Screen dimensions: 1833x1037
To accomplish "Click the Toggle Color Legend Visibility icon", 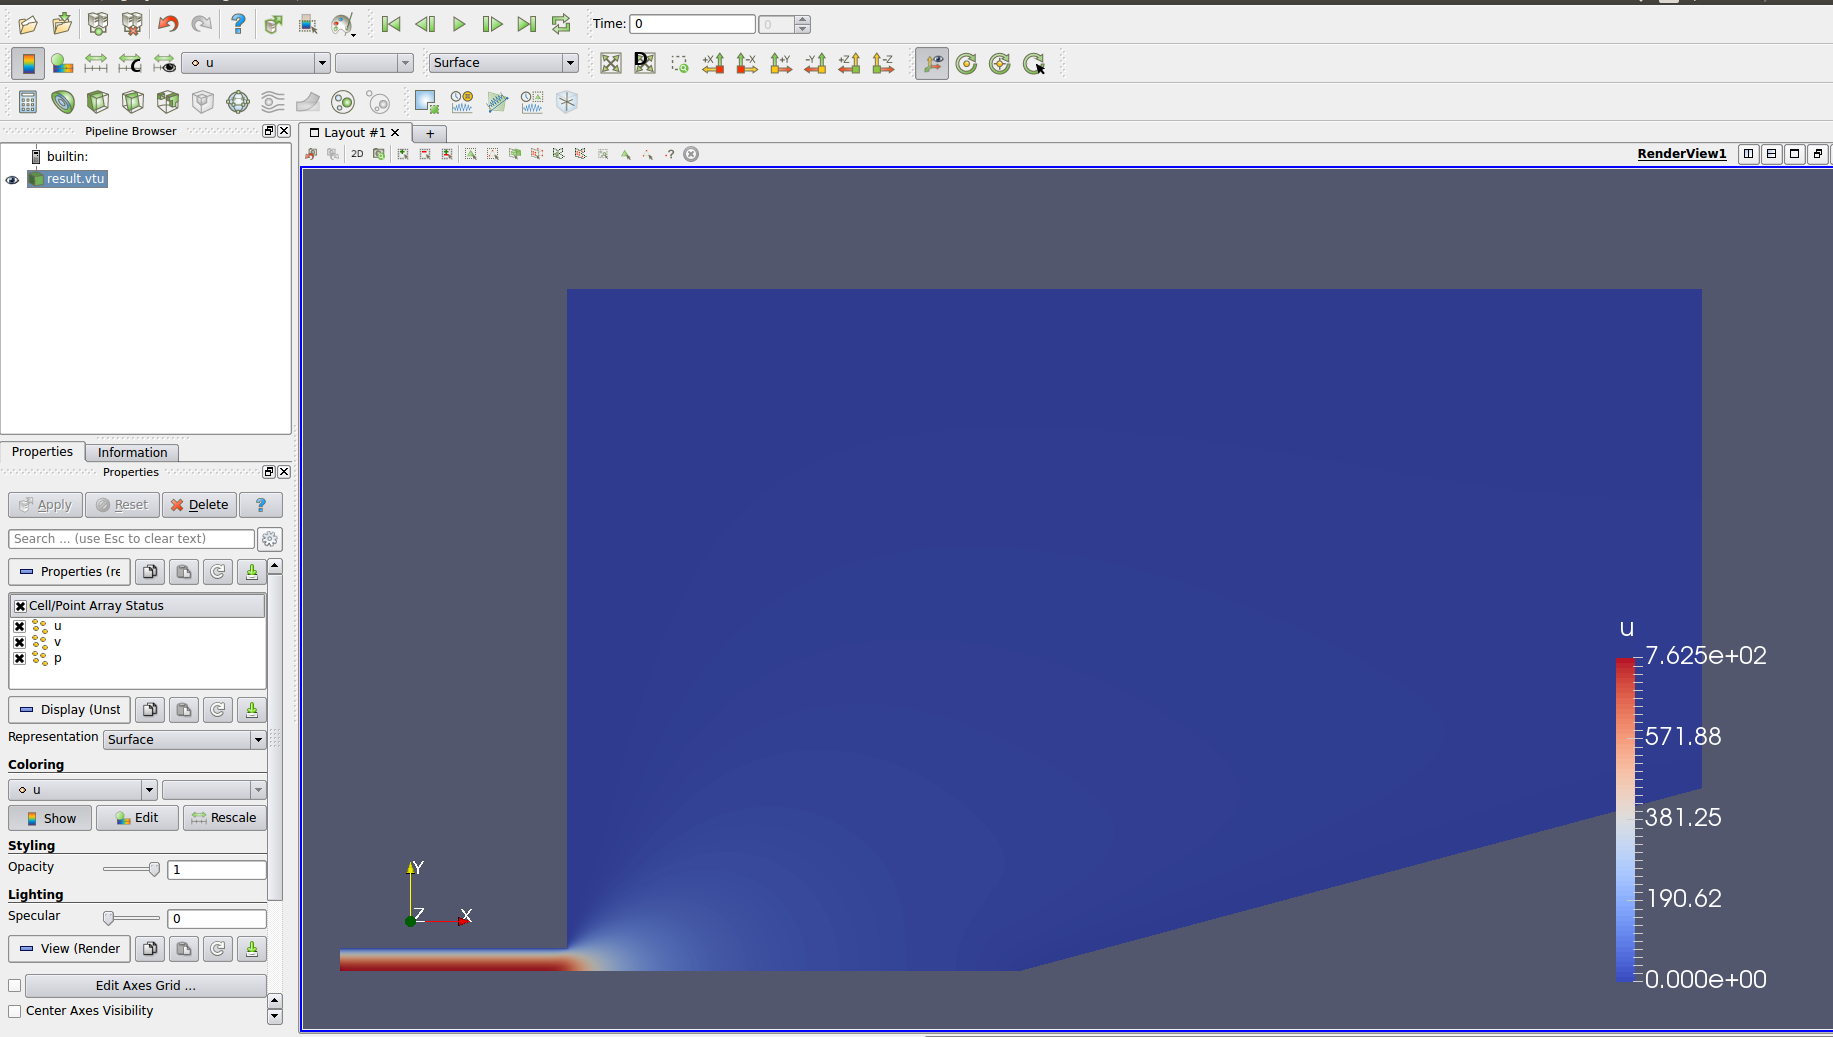I will (28, 63).
